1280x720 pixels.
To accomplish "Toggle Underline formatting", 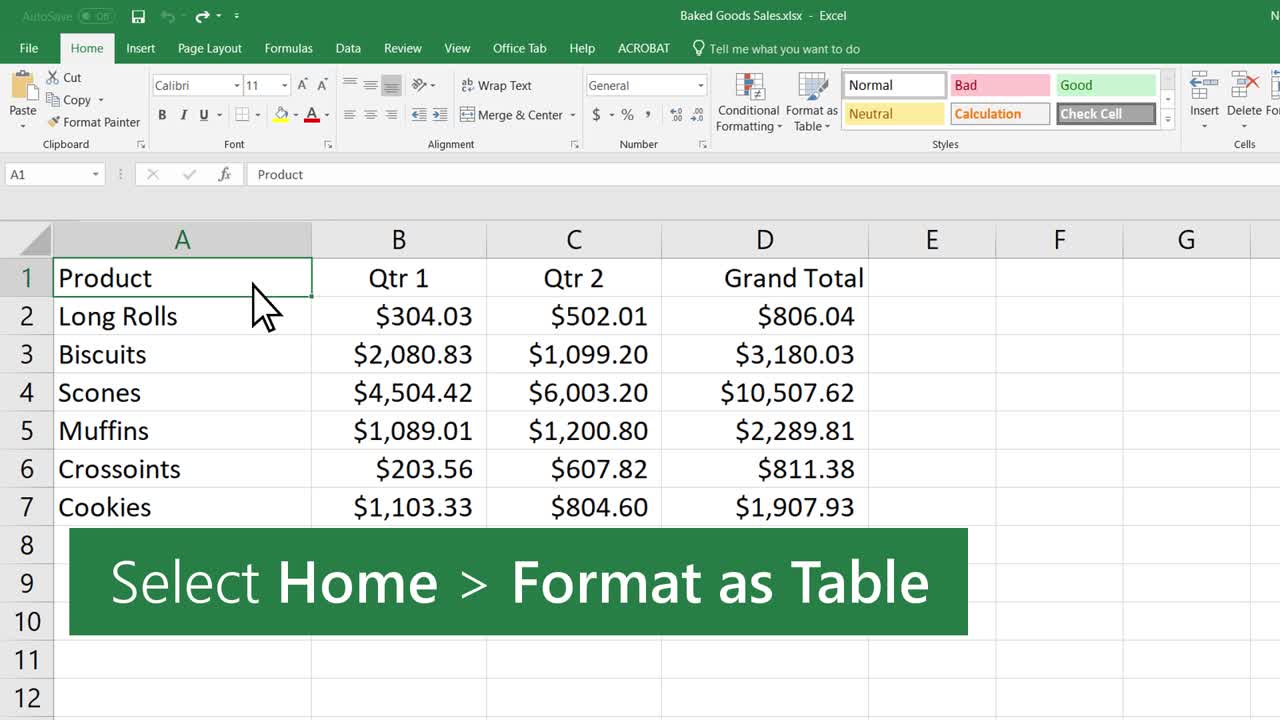I will pos(204,116).
